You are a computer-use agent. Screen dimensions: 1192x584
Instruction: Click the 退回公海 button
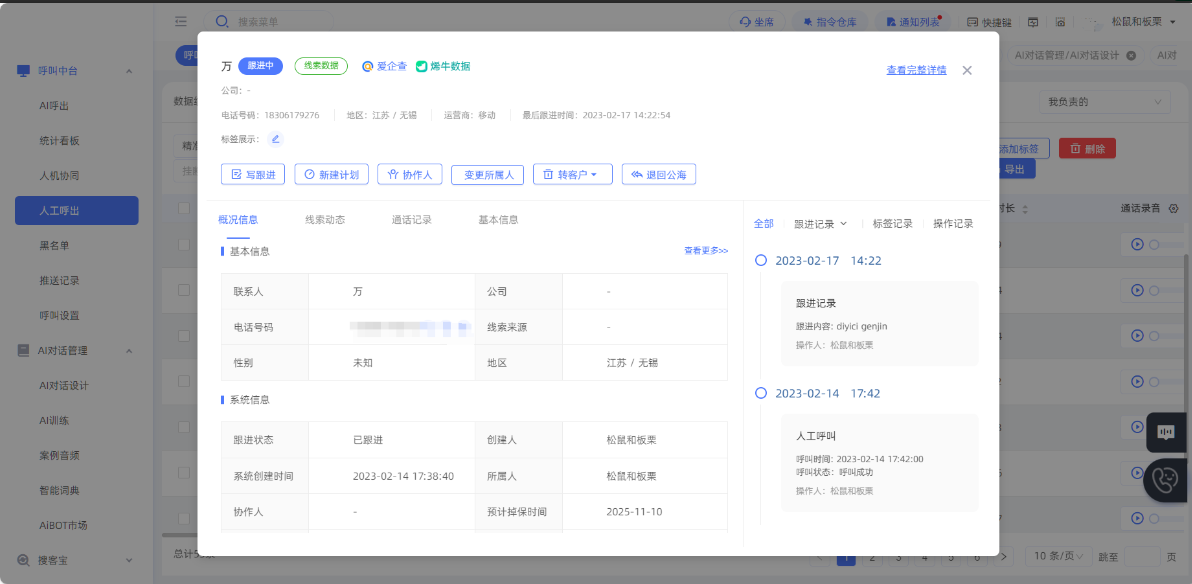point(658,174)
